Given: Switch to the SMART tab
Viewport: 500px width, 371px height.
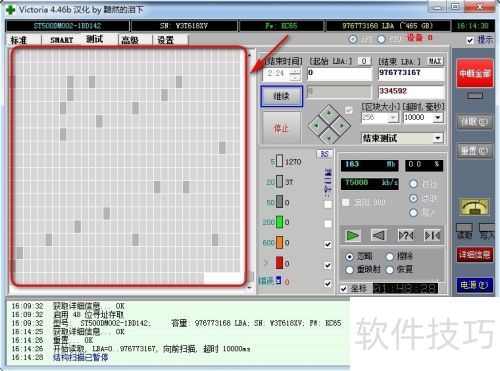Looking at the screenshot, I should click(x=61, y=40).
